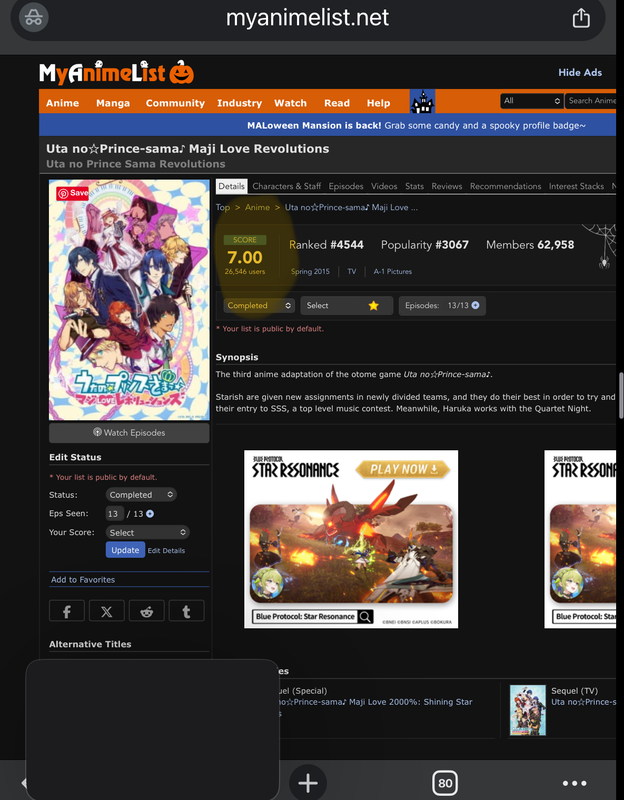The height and width of the screenshot is (800, 624).
Task: Open the Completed status dropdown under score
Action: (x=259, y=306)
